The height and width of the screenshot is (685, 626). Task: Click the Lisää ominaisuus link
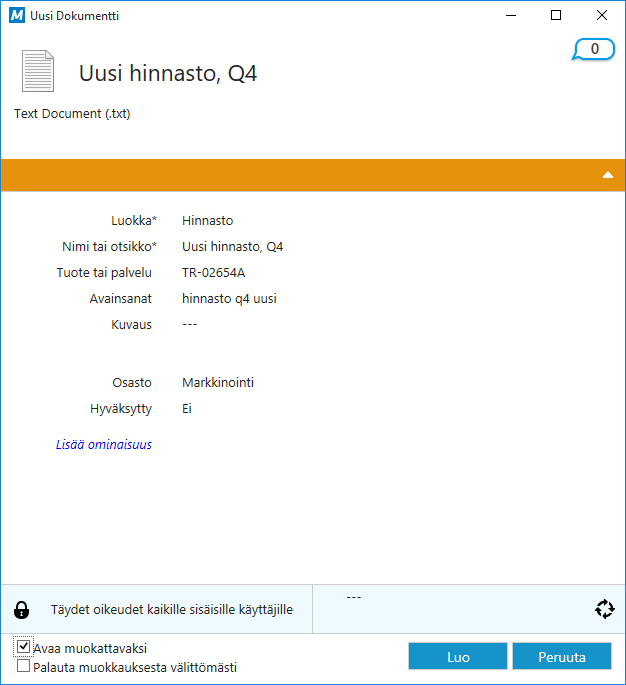click(x=104, y=444)
